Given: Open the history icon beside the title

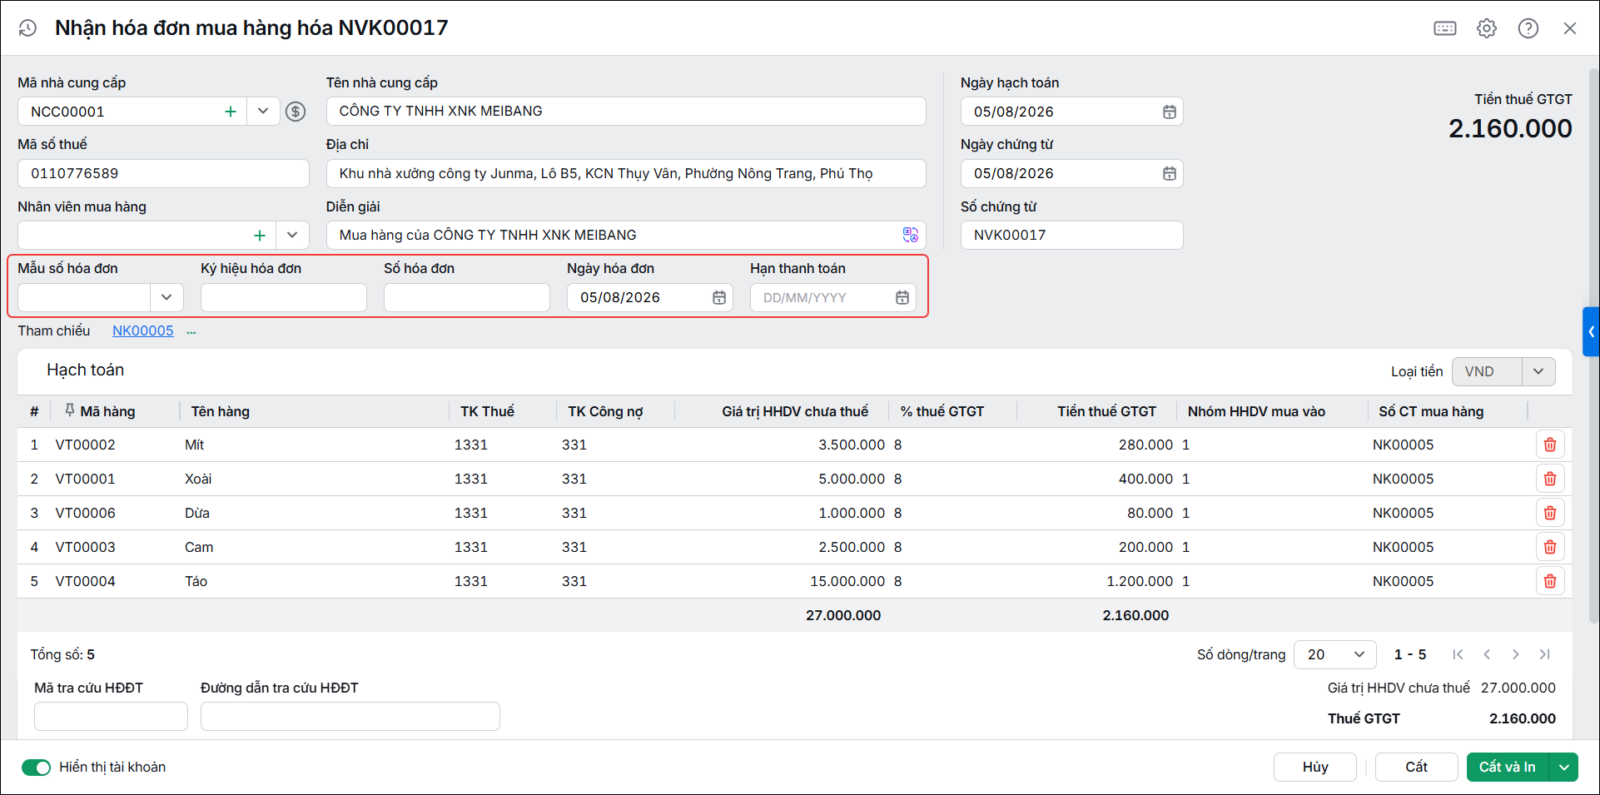Looking at the screenshot, I should click(x=27, y=28).
